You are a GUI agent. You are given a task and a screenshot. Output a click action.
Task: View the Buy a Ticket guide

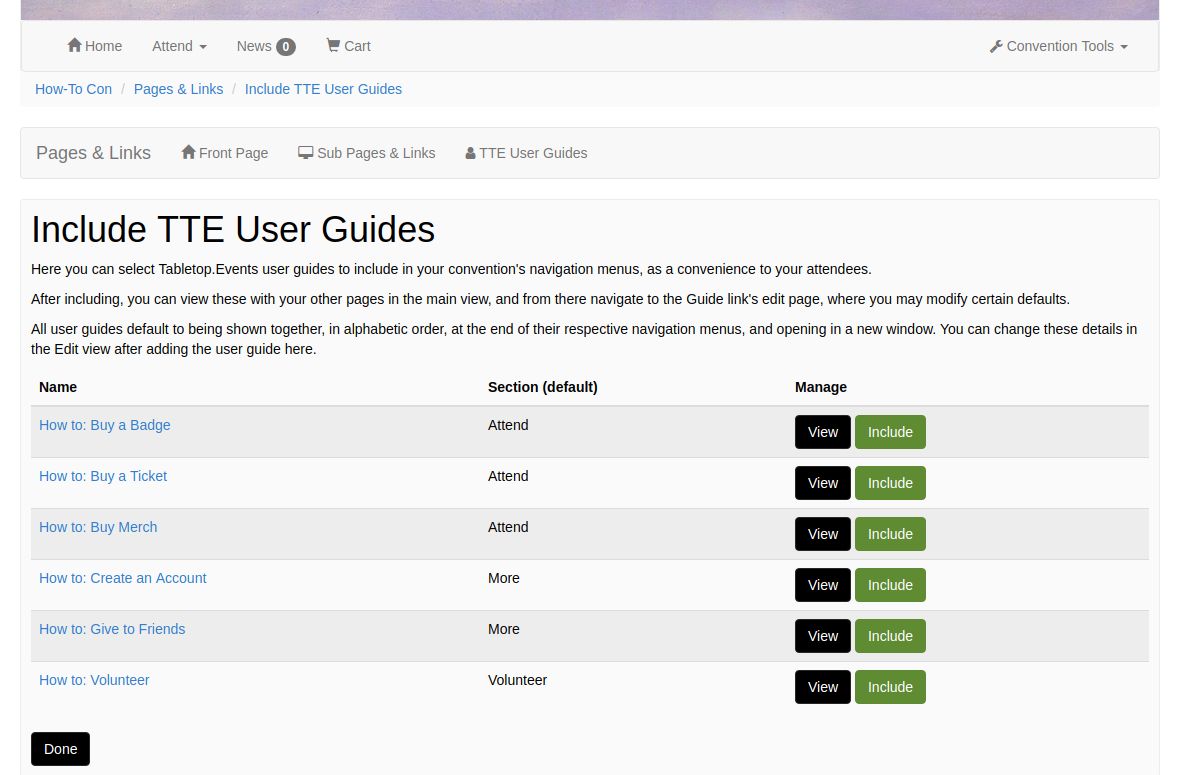tap(822, 483)
